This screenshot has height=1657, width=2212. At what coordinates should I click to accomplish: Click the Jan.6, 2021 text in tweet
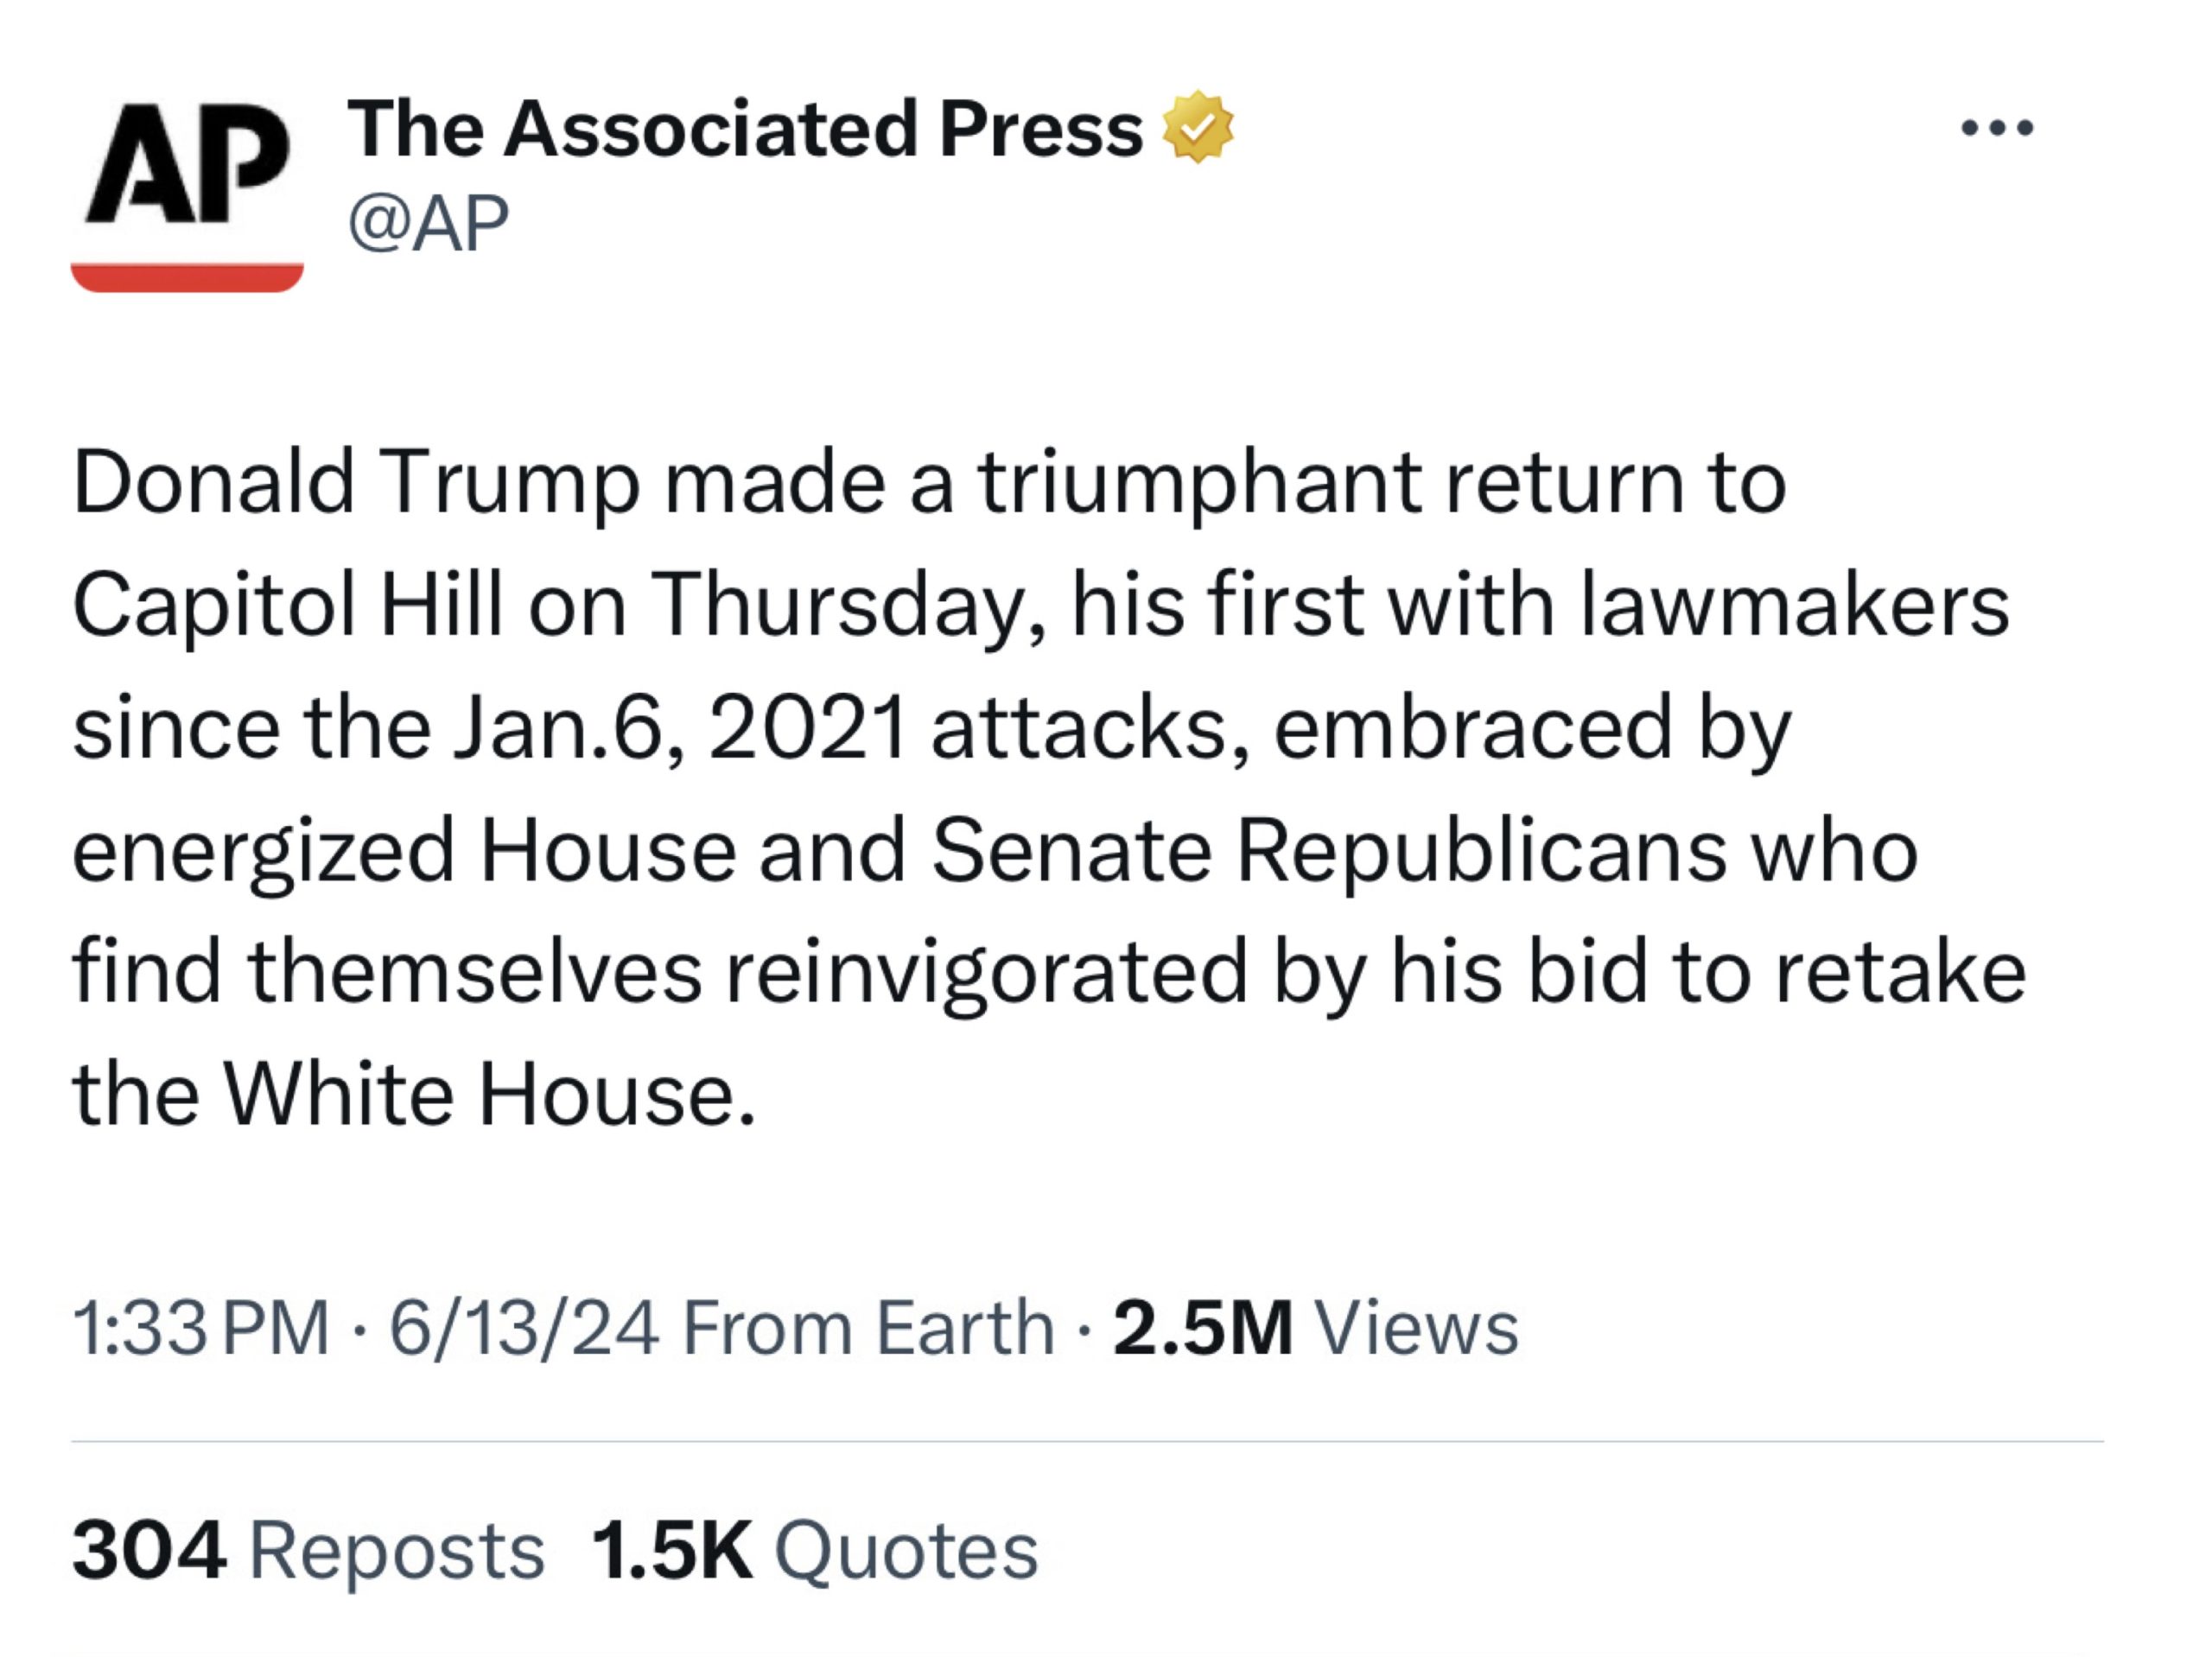click(679, 728)
